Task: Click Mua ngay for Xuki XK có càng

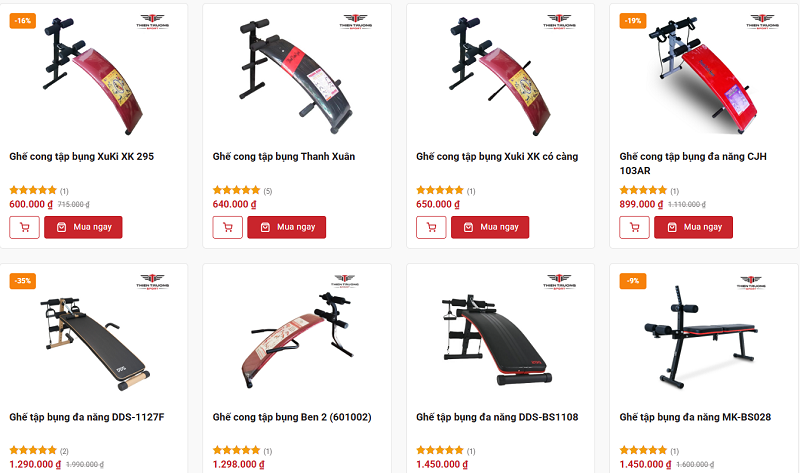Action: (x=490, y=227)
